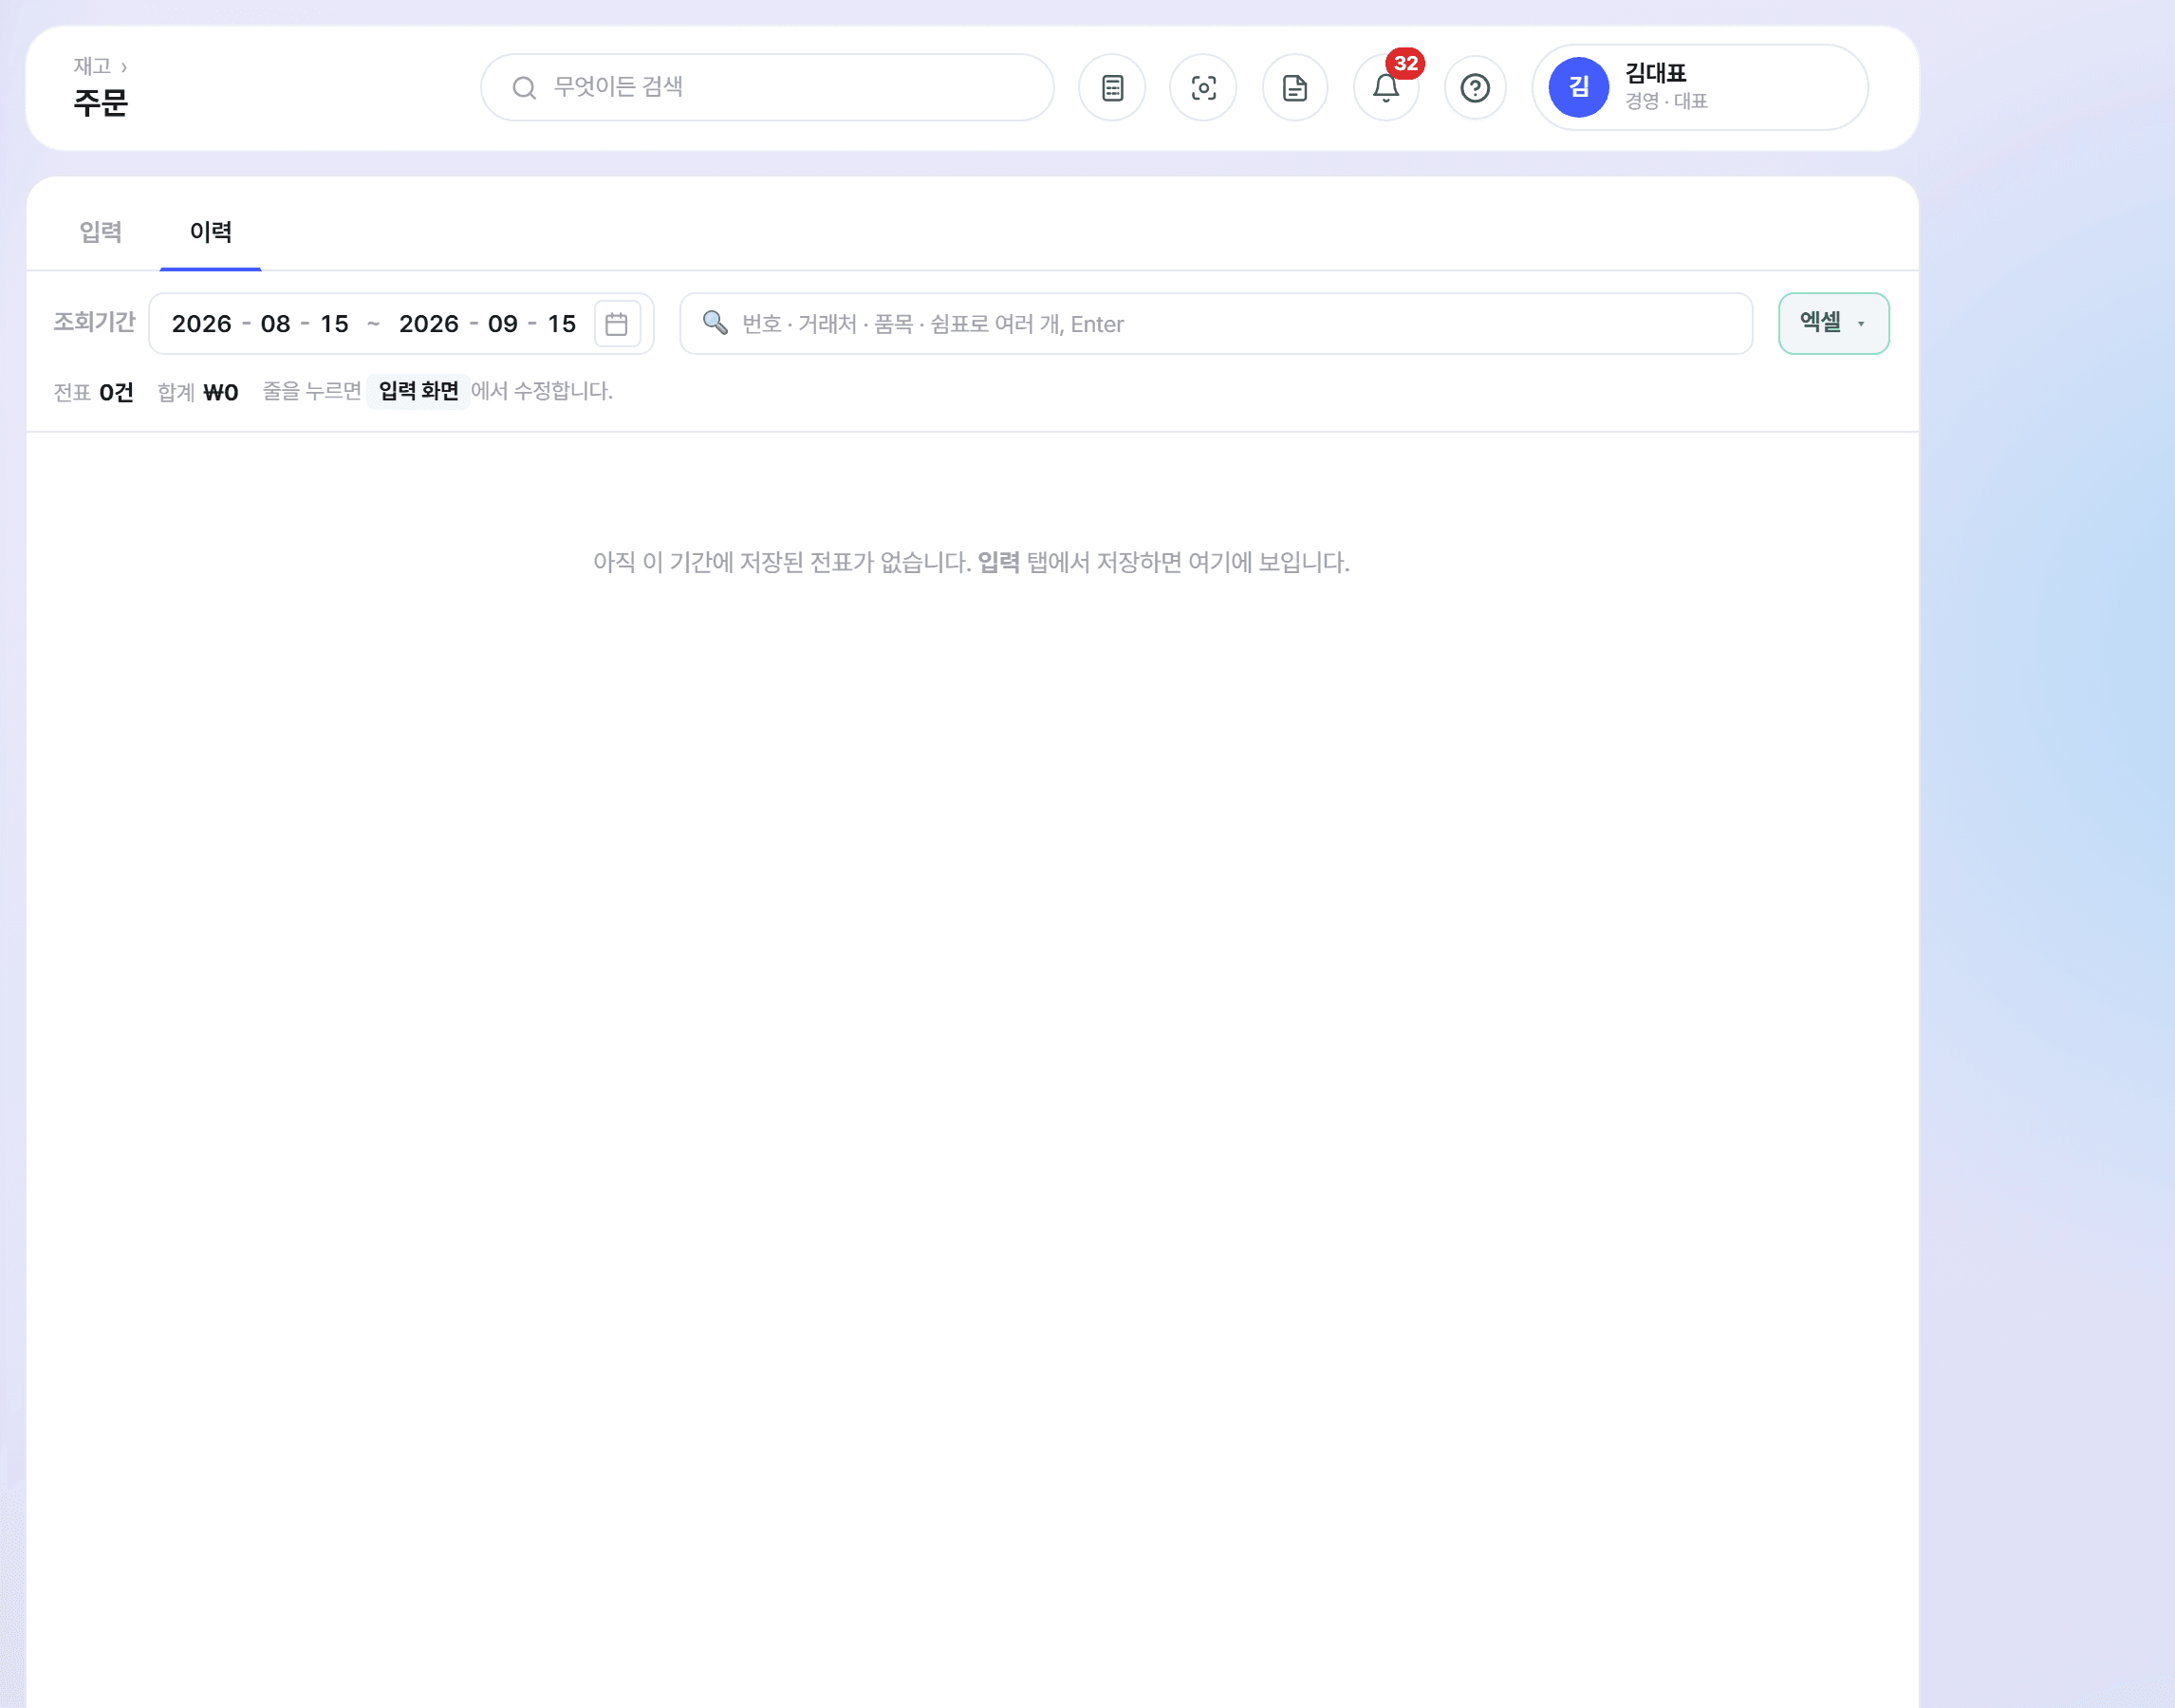Screen dimensions: 2175x1708
Task: Click the 조회기간 label
Action: tap(94, 322)
